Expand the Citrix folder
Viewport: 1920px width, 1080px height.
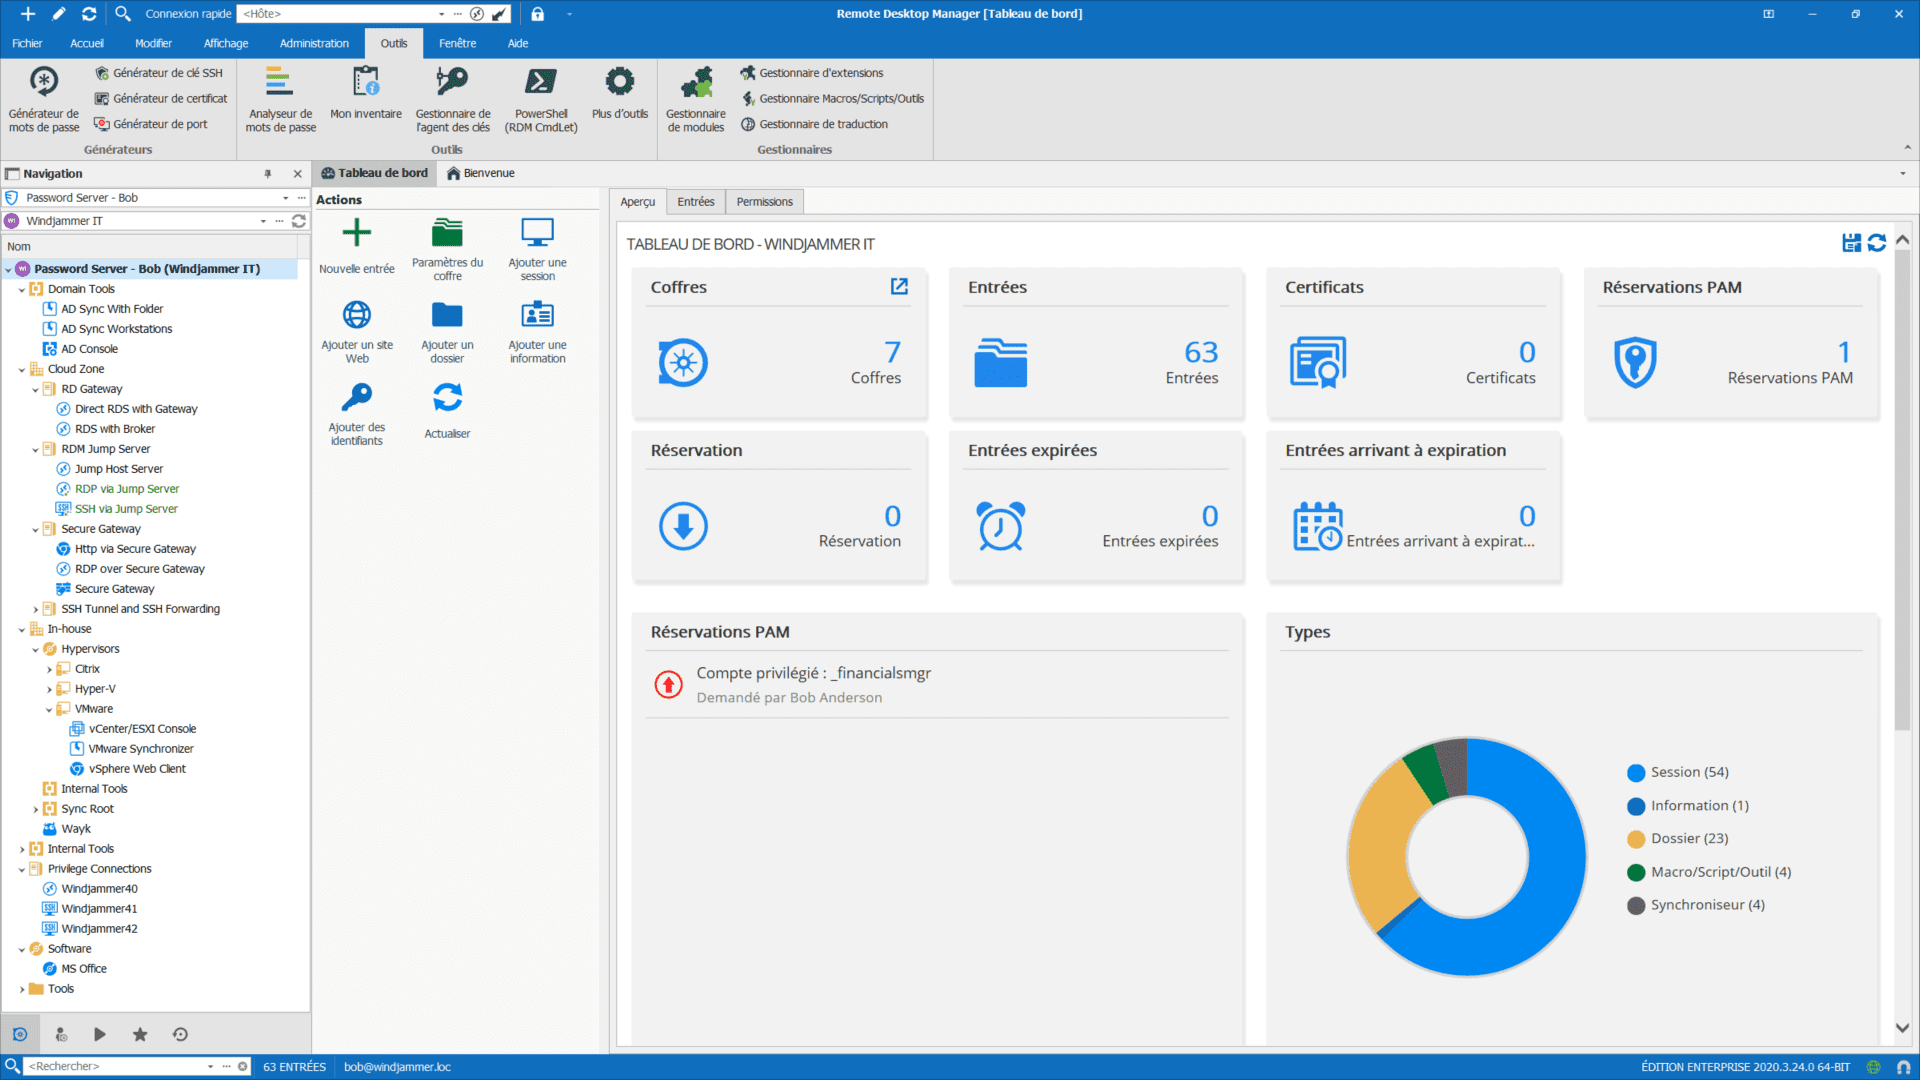(49, 669)
